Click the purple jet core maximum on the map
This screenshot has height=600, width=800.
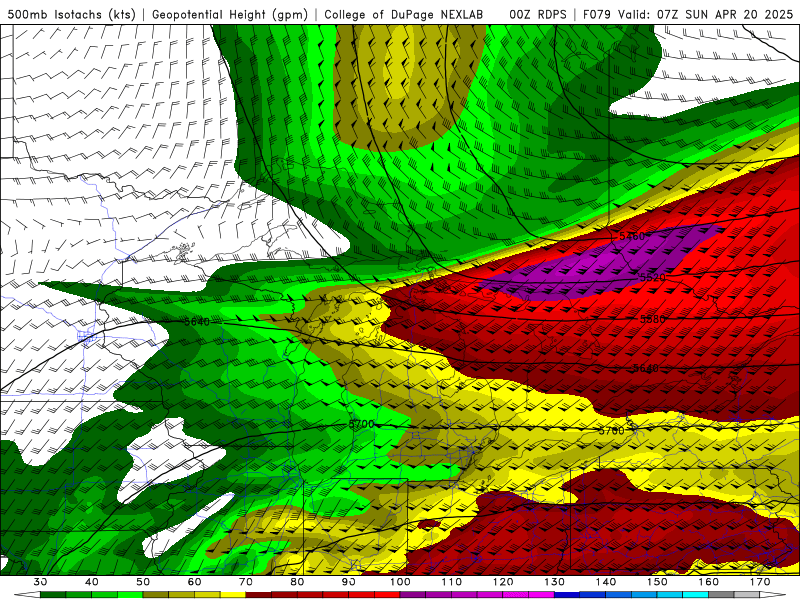602,263
